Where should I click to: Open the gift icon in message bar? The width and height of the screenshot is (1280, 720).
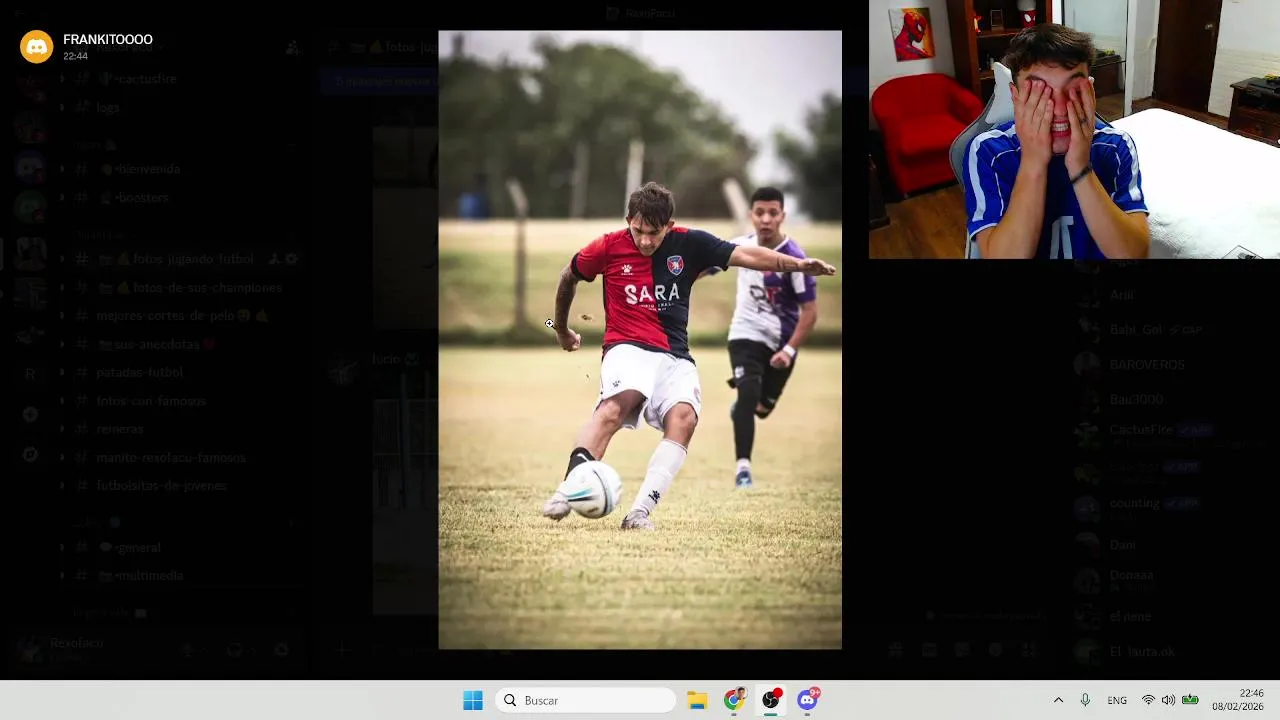point(896,650)
